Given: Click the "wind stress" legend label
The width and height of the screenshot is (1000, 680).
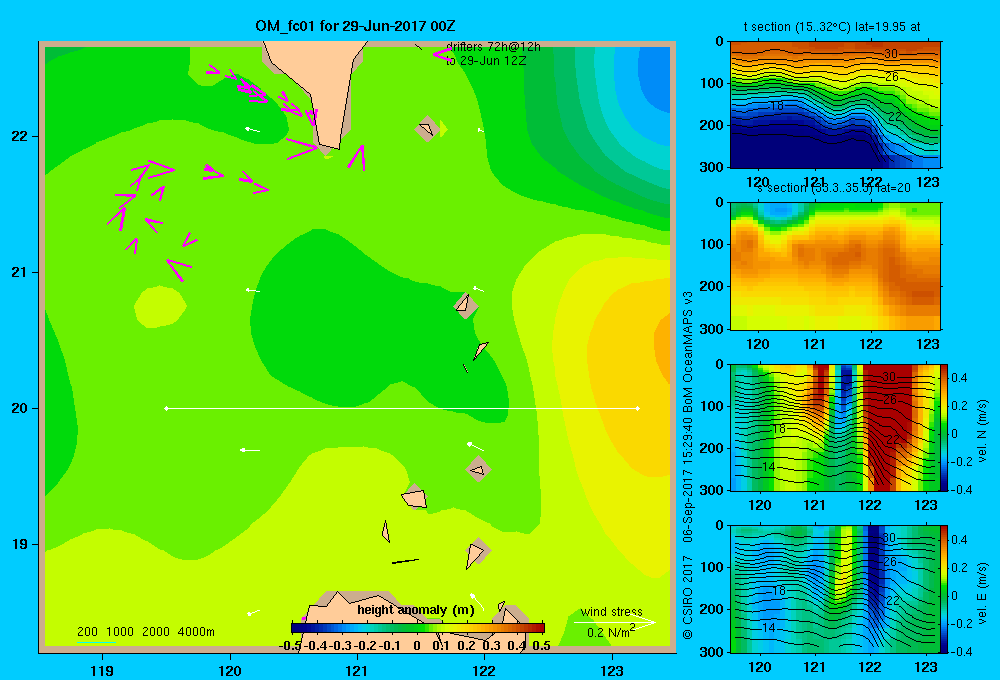Looking at the screenshot, I should click(611, 611).
